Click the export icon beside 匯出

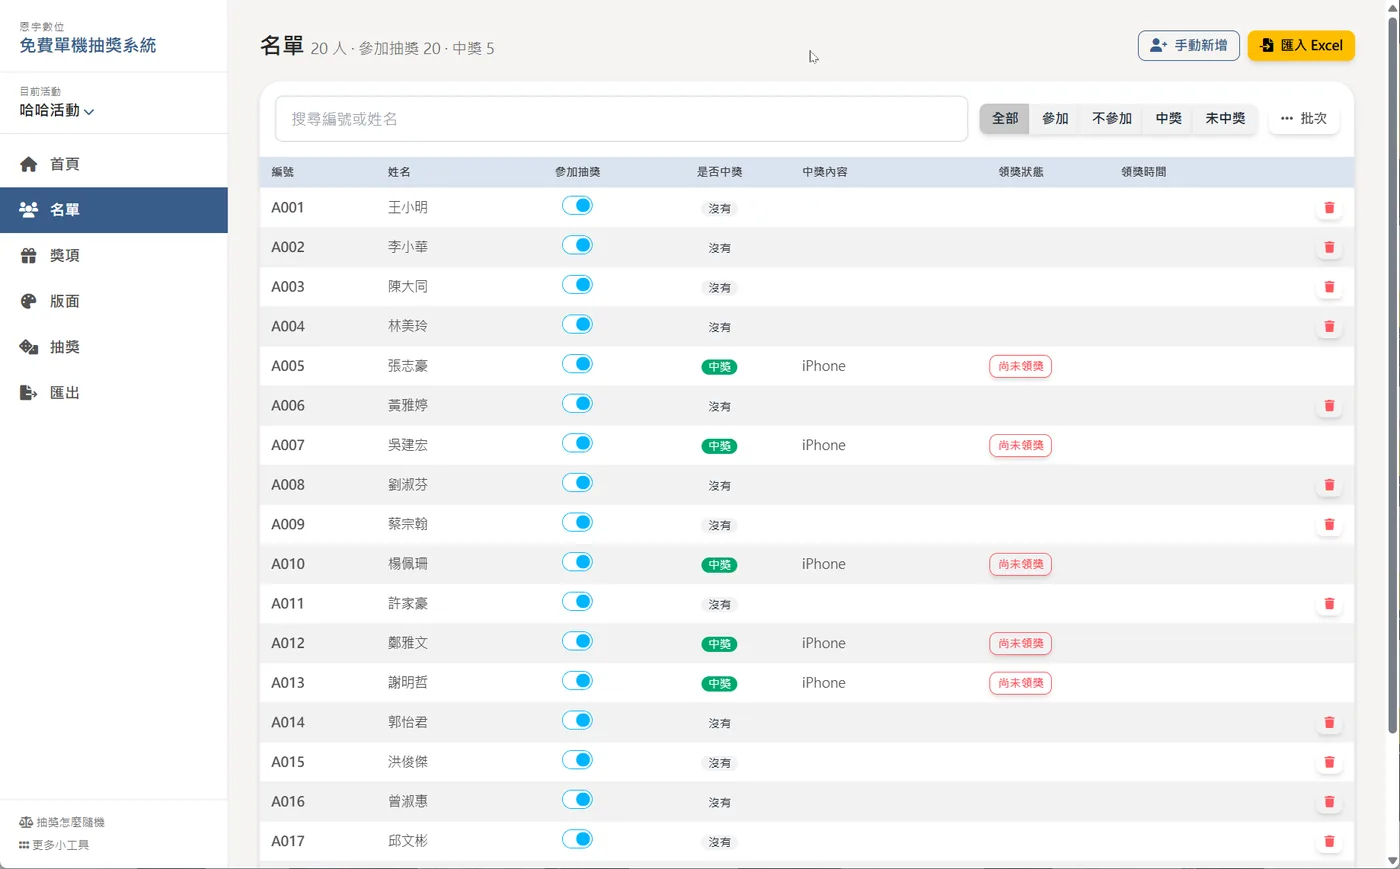tap(29, 393)
